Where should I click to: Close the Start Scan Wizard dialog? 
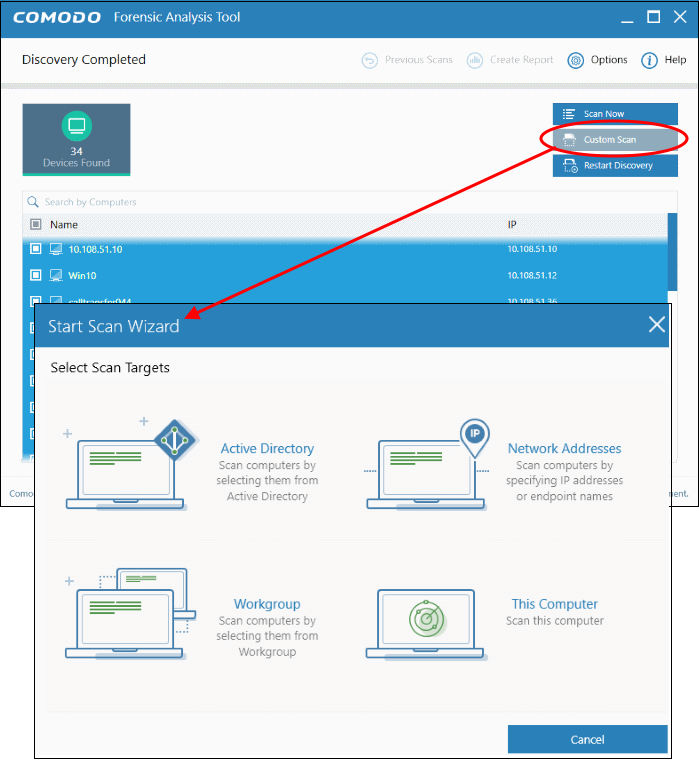coord(657,324)
